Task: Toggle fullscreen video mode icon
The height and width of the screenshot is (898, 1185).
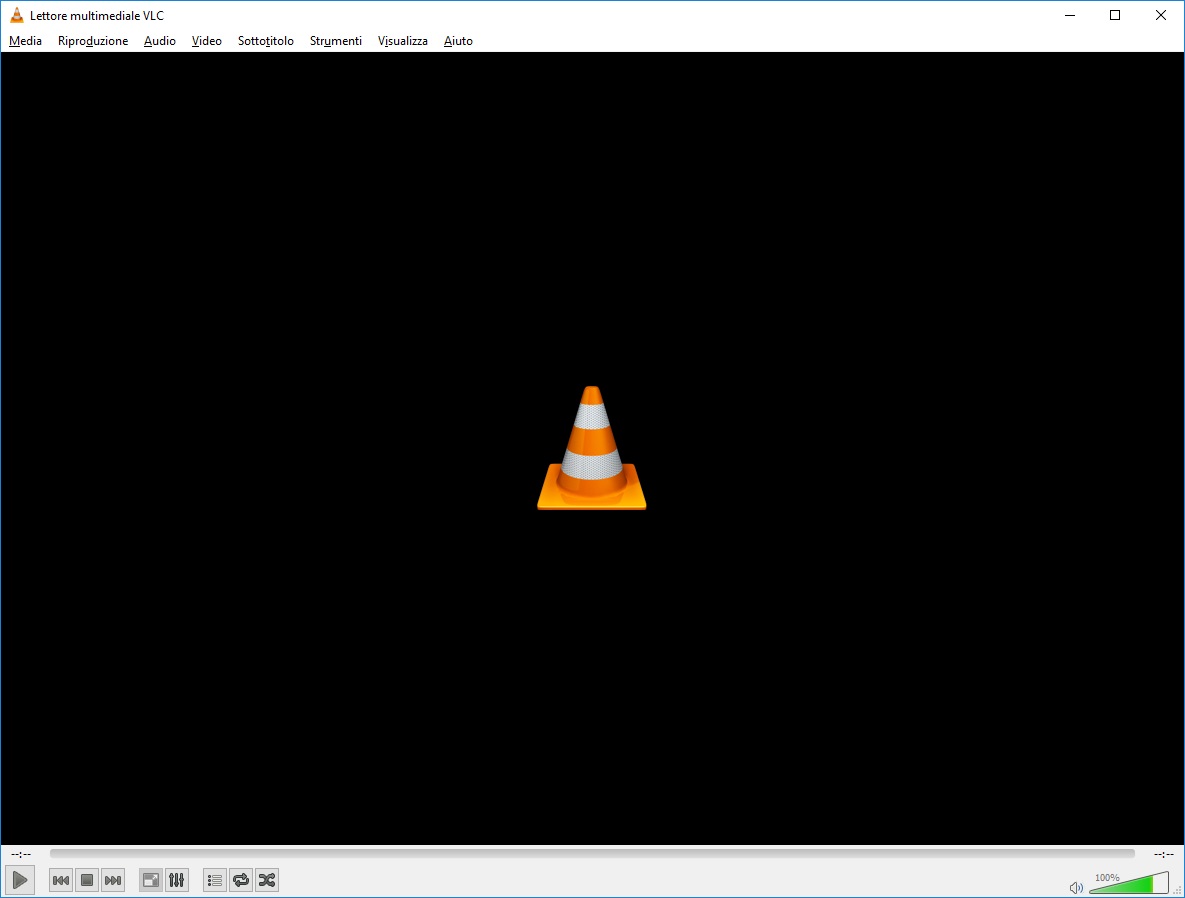Action: click(151, 880)
